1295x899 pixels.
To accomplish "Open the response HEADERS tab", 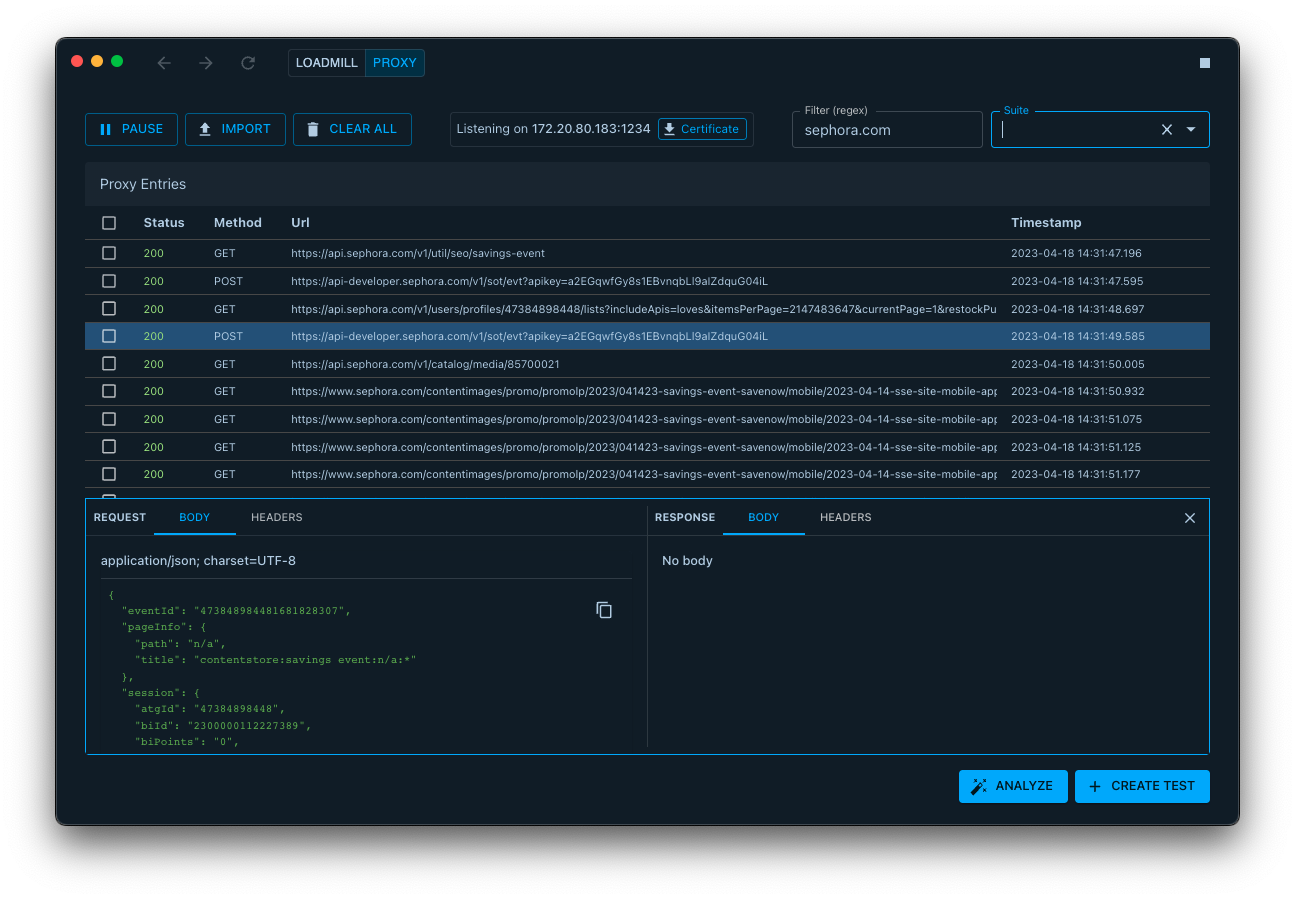I will [x=845, y=518].
